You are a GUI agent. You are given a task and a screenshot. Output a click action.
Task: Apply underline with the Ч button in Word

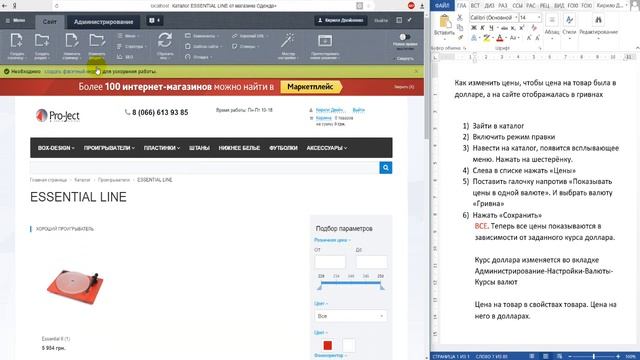[x=491, y=28]
